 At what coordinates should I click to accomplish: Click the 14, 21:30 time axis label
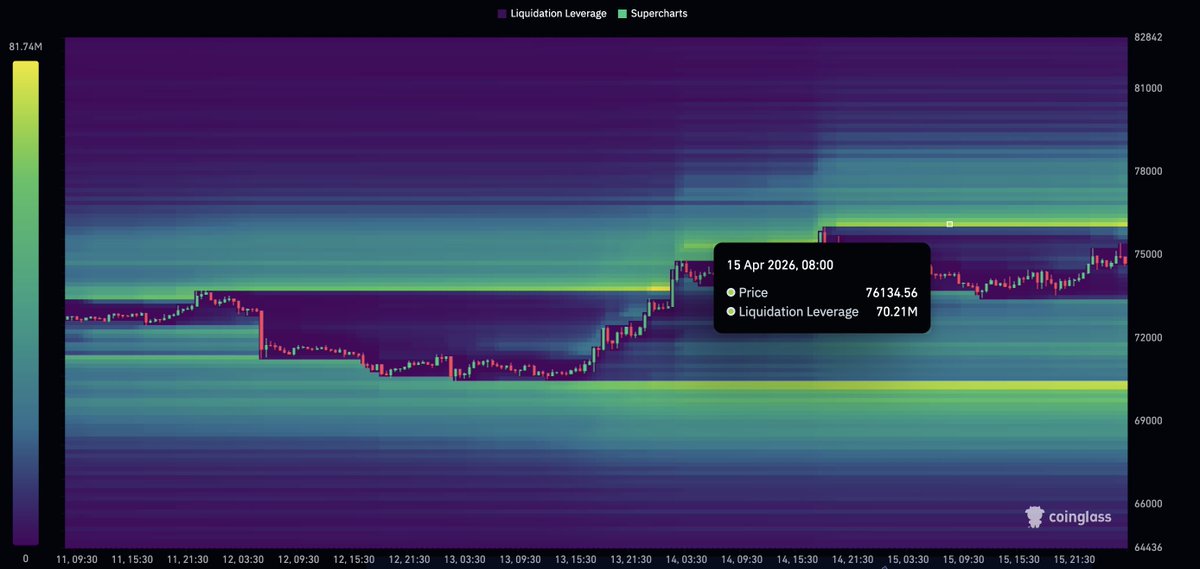click(852, 559)
